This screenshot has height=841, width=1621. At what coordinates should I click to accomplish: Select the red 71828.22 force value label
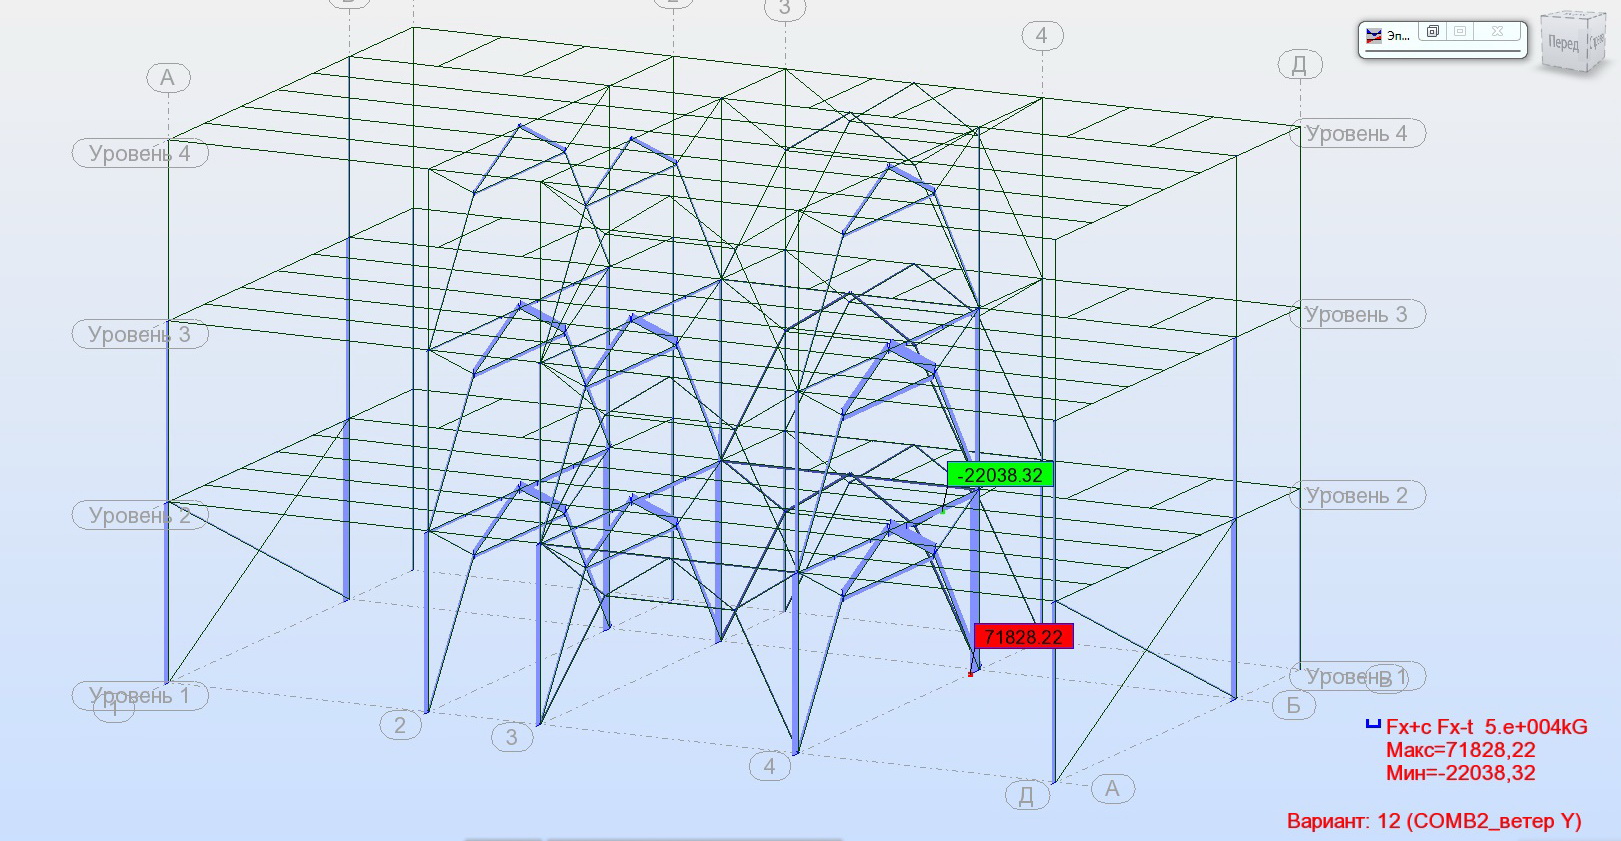tap(1023, 637)
